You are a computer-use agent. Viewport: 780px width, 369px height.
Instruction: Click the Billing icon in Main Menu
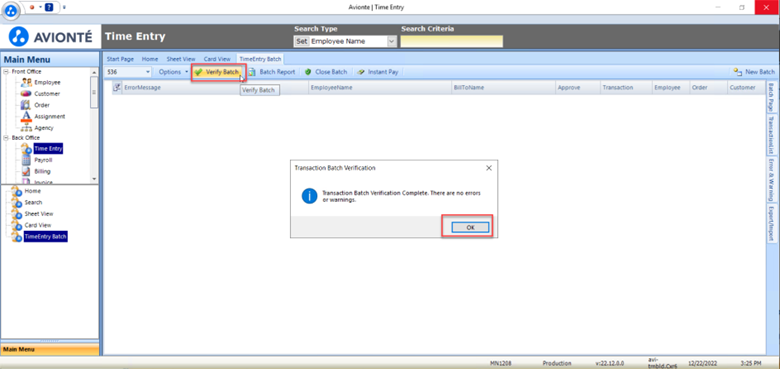point(26,172)
